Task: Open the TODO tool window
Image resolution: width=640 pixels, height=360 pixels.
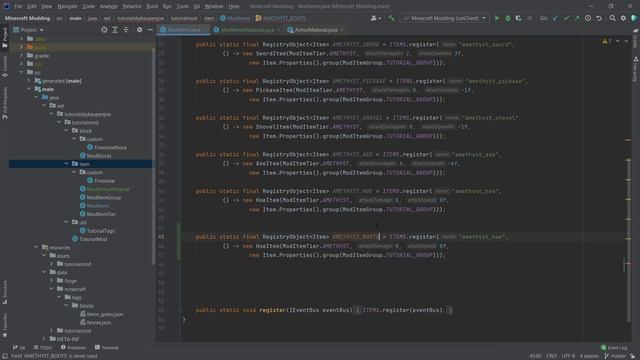Action: tap(43, 348)
